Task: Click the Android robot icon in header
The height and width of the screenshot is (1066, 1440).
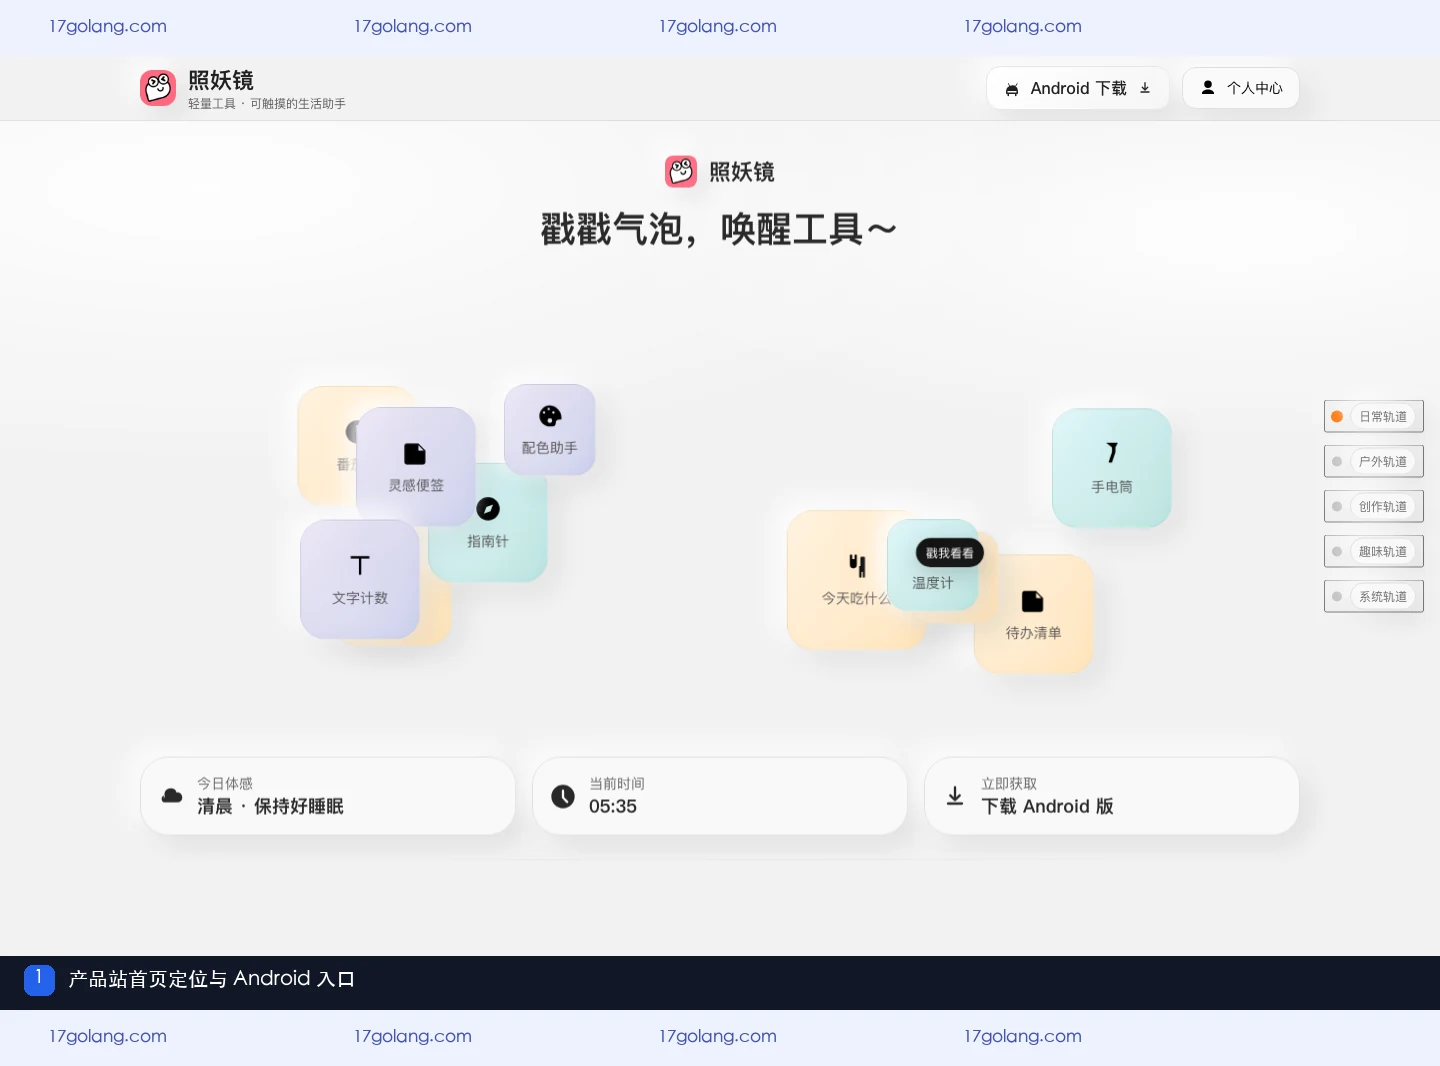Action: pyautogui.click(x=1012, y=89)
